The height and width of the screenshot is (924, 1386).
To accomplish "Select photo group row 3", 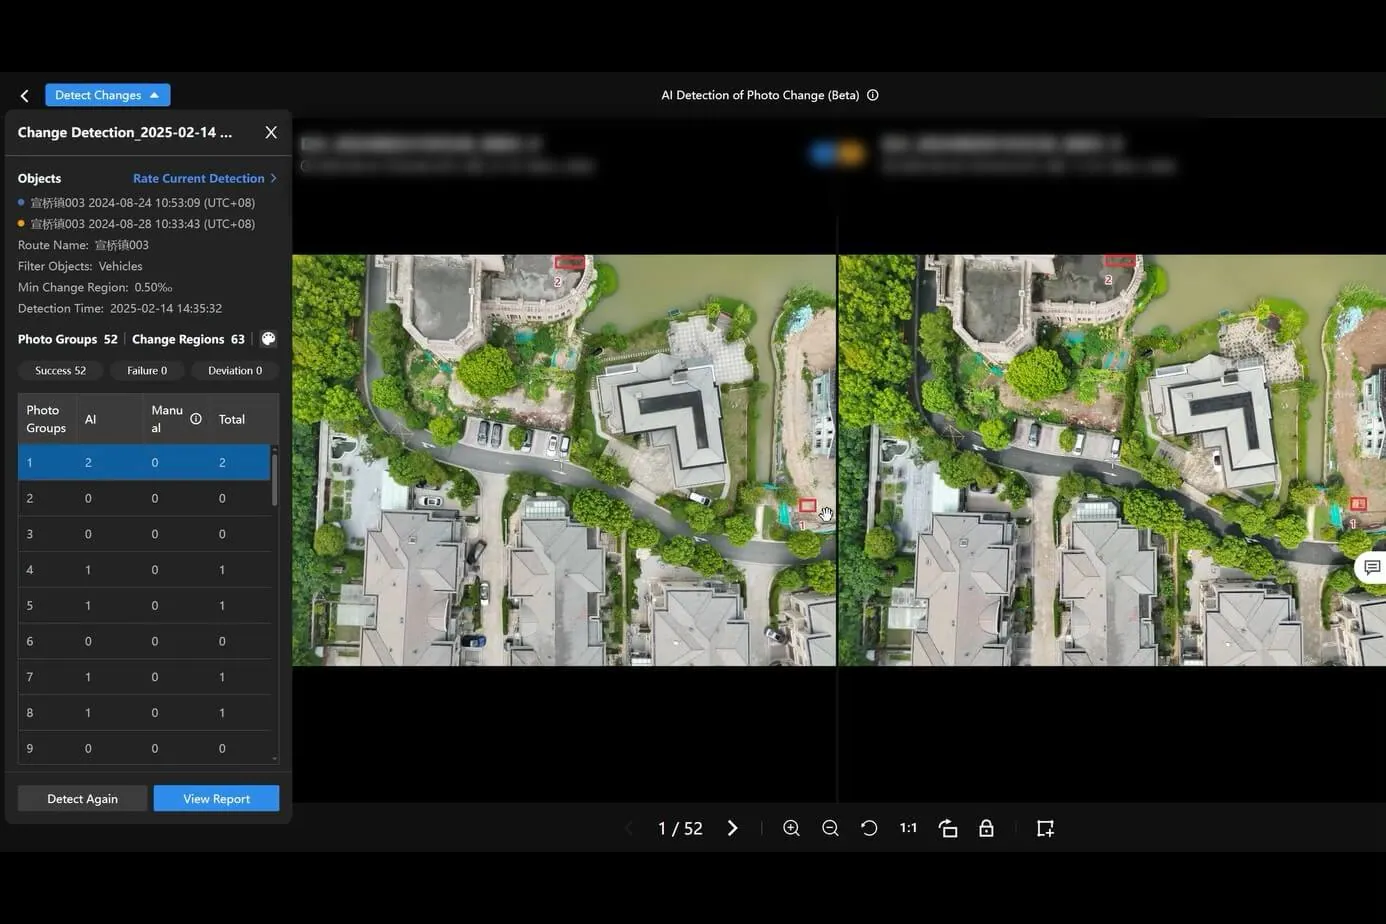I will 144,534.
